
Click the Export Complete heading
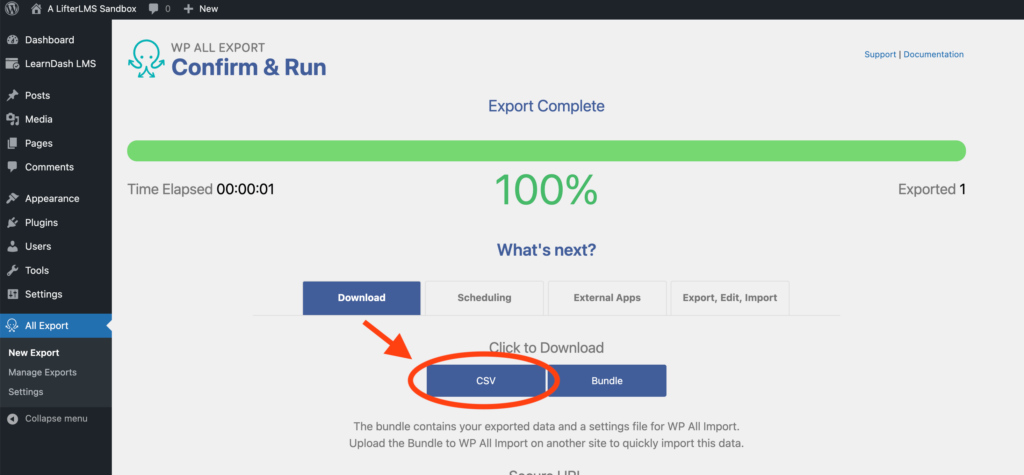(546, 106)
